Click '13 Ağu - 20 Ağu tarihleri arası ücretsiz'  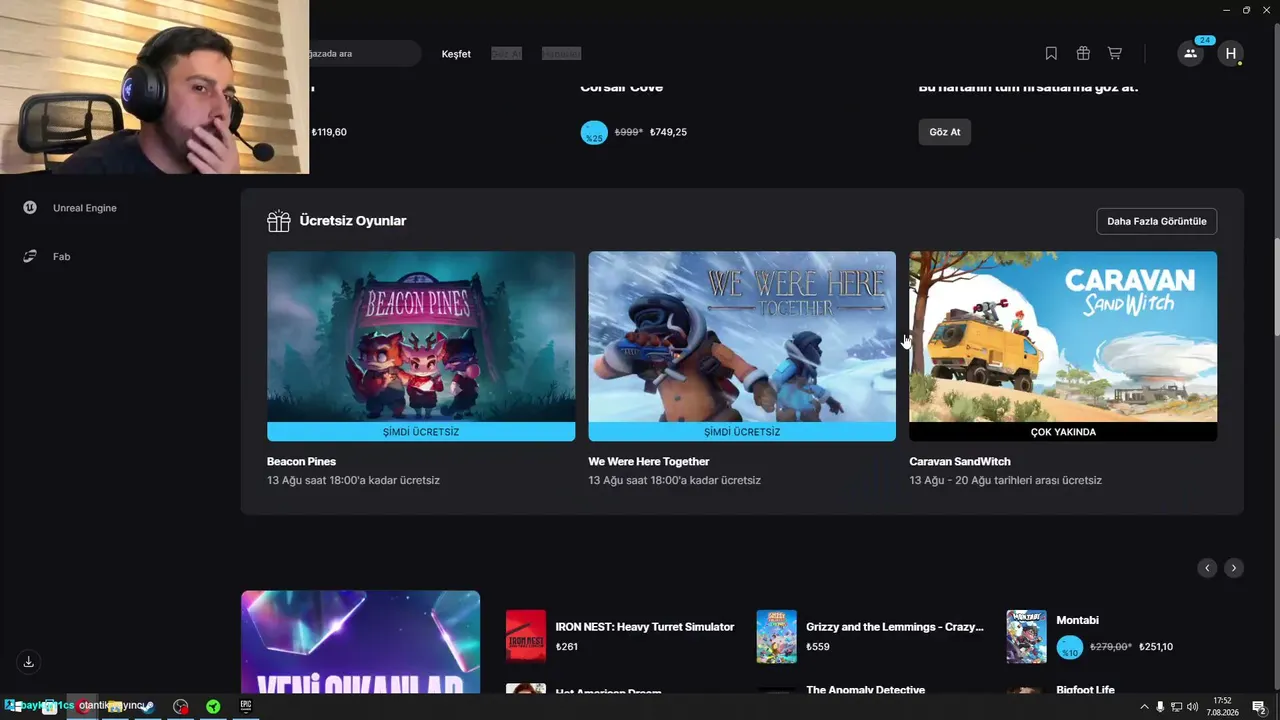click(1006, 481)
